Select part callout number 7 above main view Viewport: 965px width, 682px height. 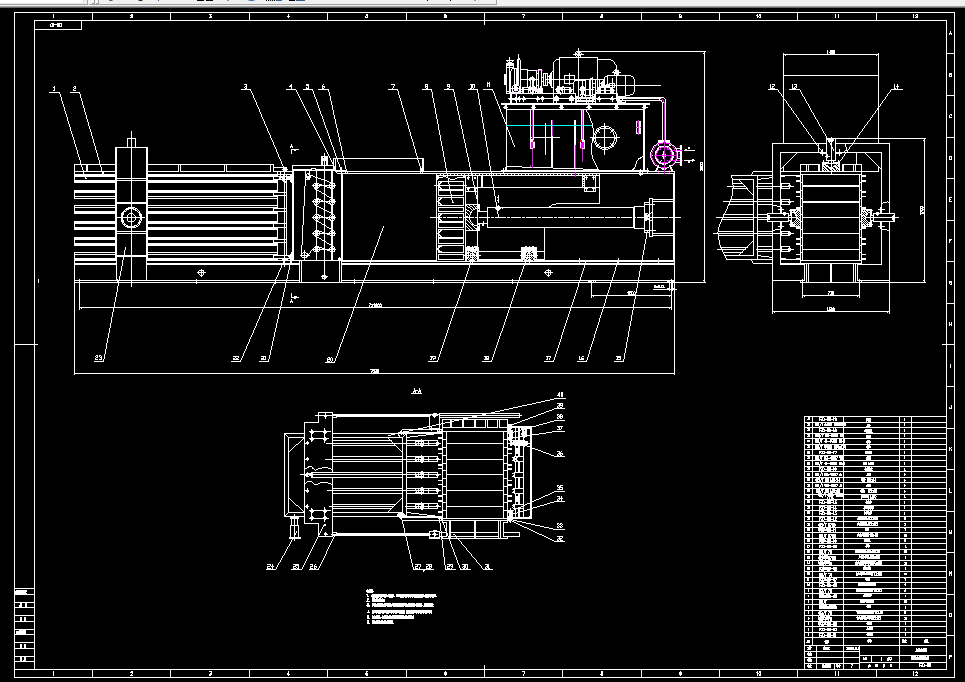(393, 87)
